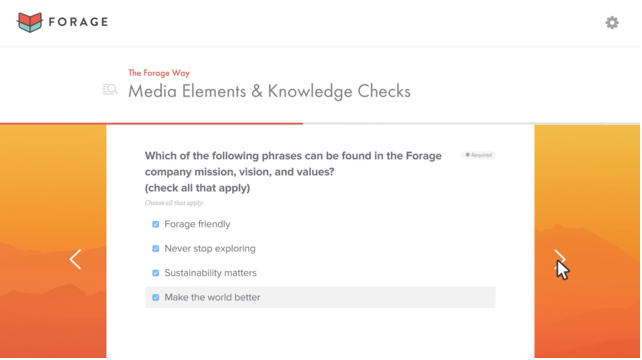The width and height of the screenshot is (642, 360).
Task: Deselect the Make the world better checkbox
Action: pyautogui.click(x=156, y=297)
